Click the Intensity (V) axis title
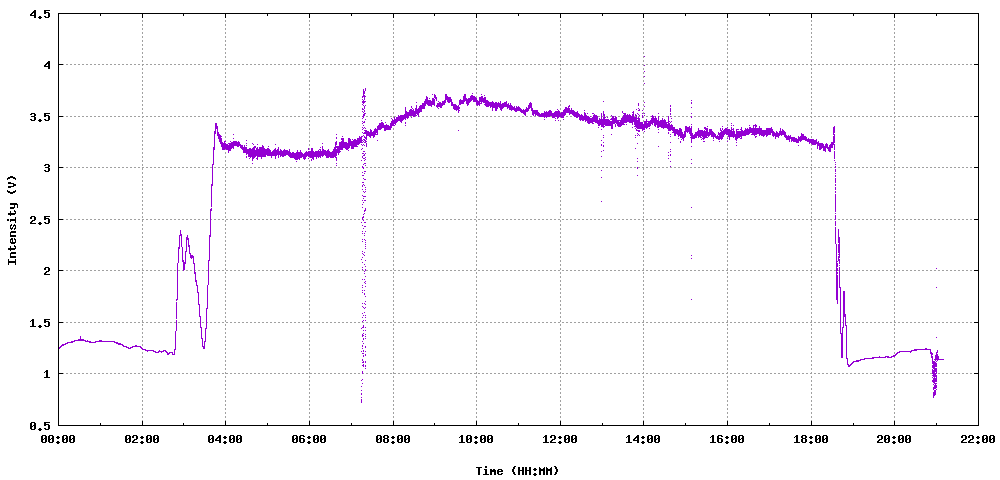The height and width of the screenshot is (480, 1000). (11, 219)
